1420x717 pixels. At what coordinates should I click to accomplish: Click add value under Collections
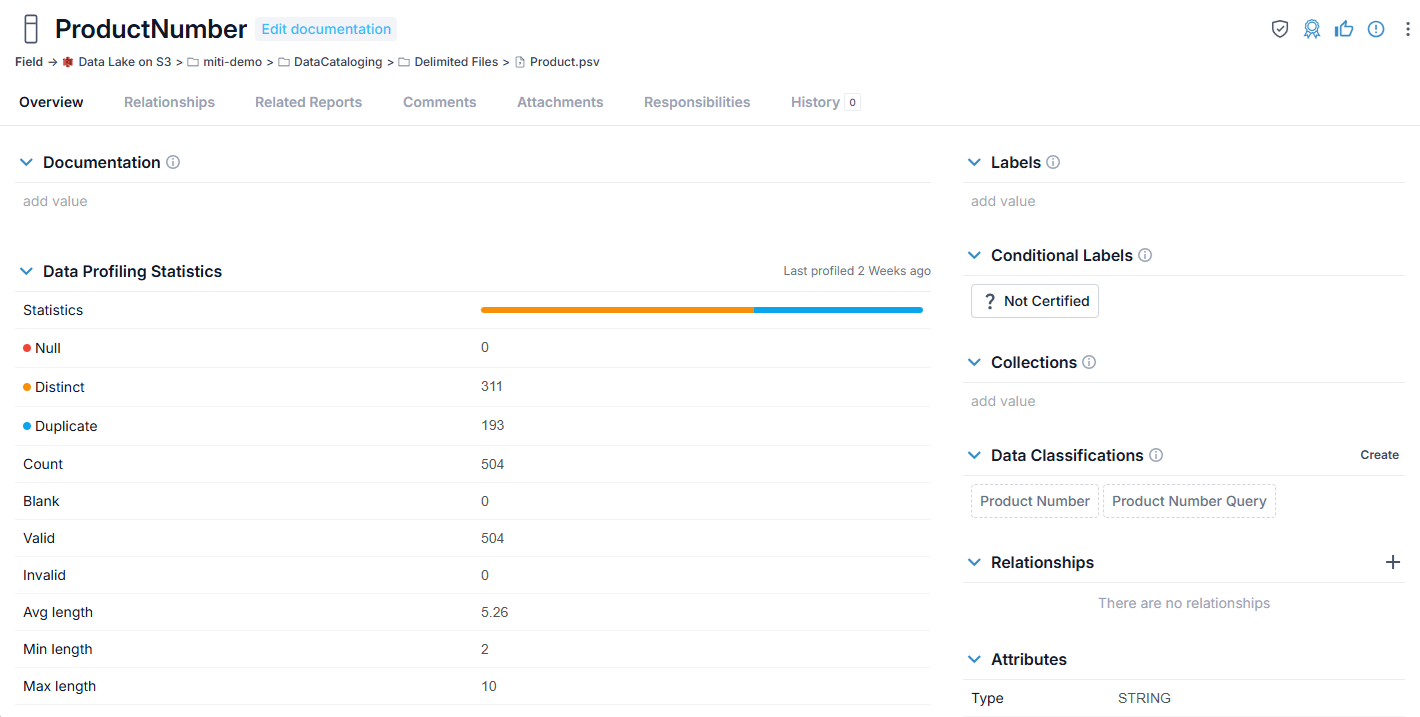click(x=1003, y=401)
